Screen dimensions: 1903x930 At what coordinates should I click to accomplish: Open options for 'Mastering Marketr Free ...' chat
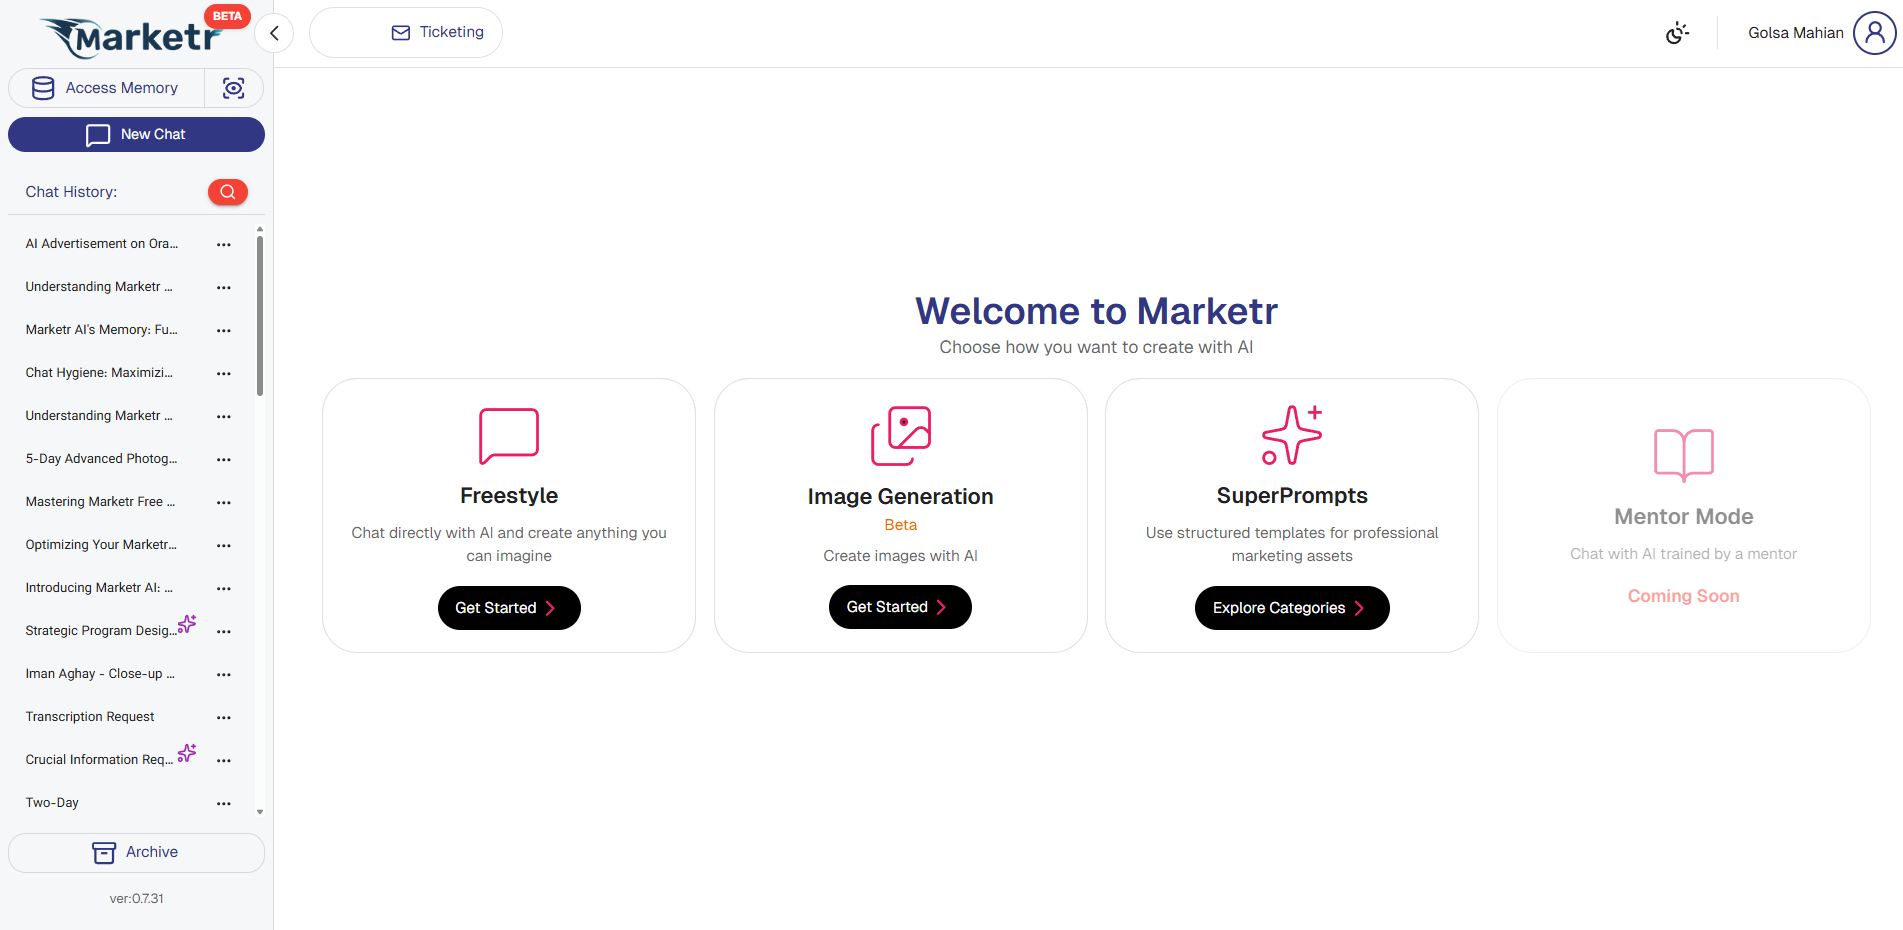point(224,503)
